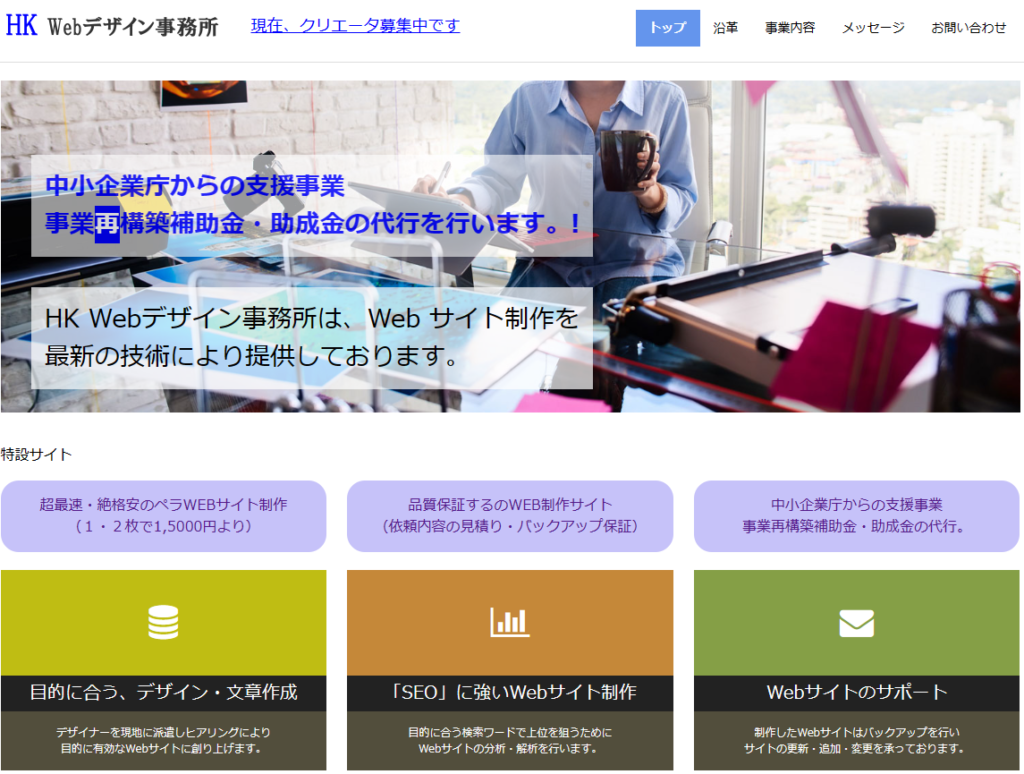Open the クリエータ募集中 recruiting link
Viewport: 1024px width, 774px height.
pos(355,26)
